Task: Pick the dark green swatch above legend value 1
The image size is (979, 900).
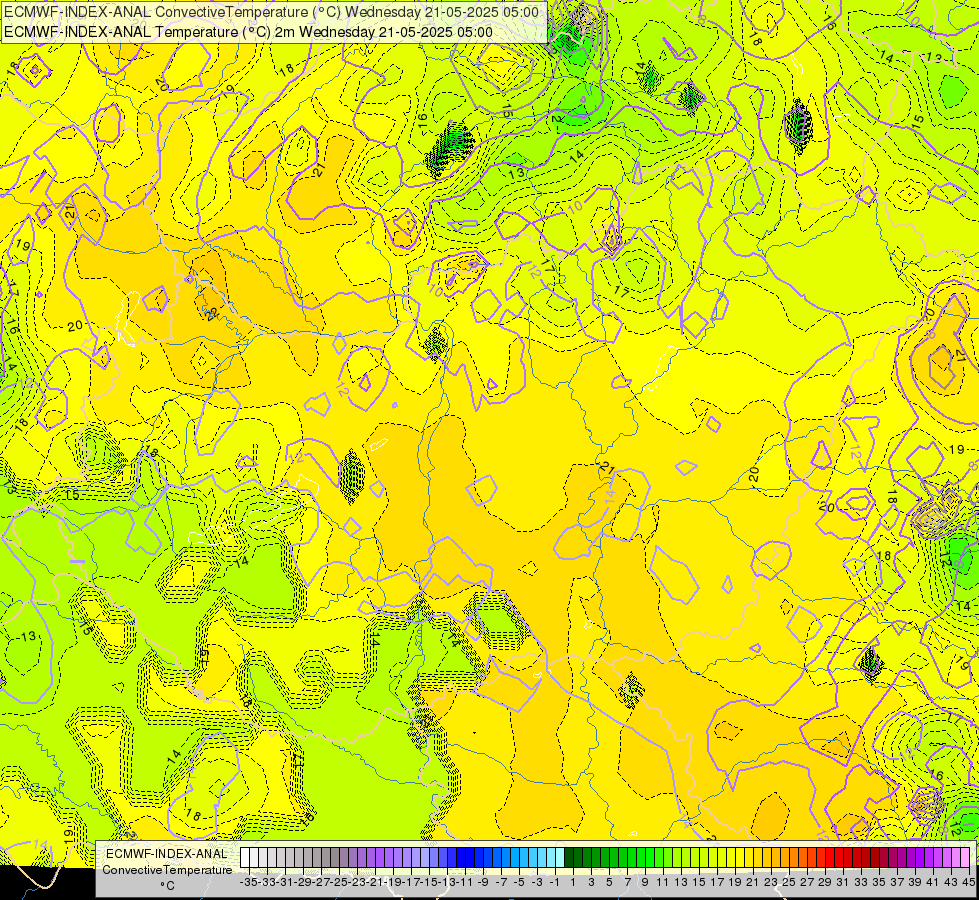Action: point(569,858)
